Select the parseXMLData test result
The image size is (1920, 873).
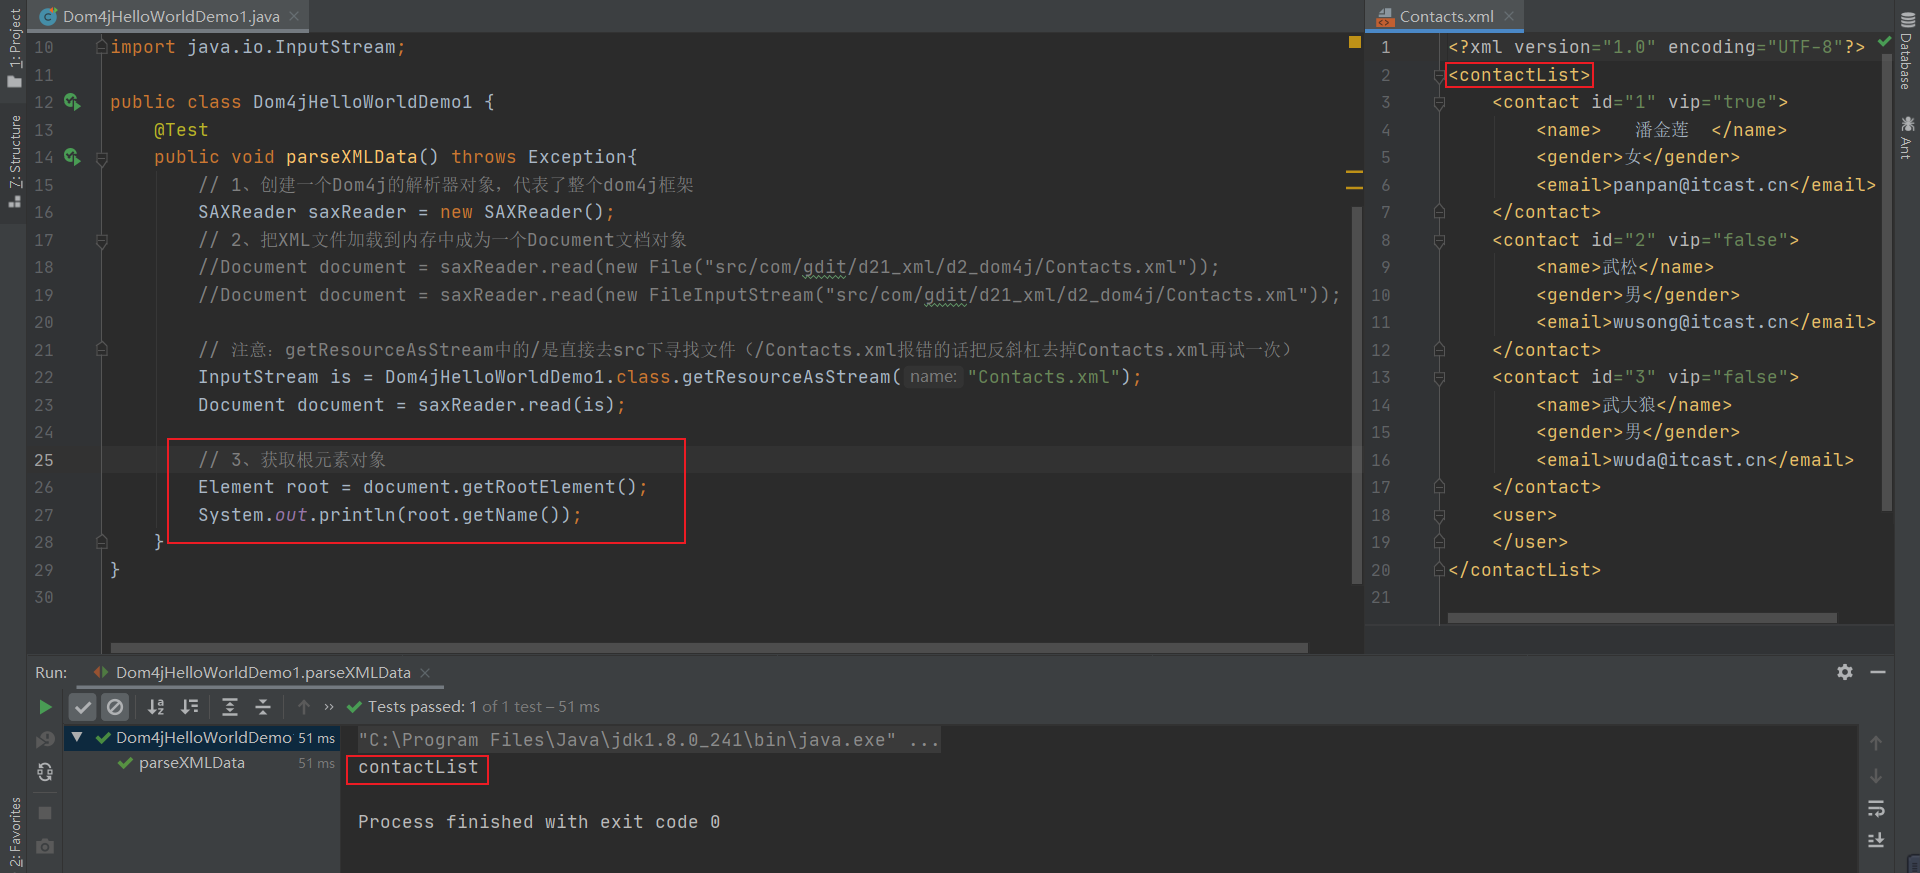(191, 763)
